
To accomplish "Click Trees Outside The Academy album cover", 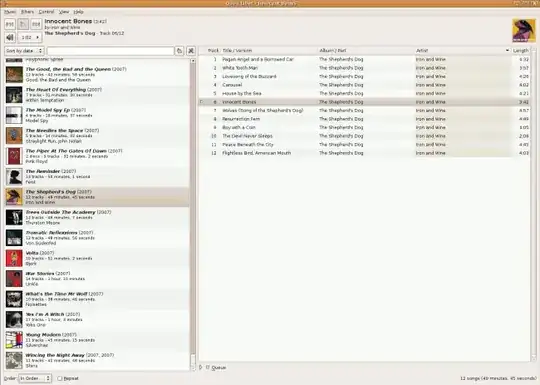I will click(x=14, y=217).
